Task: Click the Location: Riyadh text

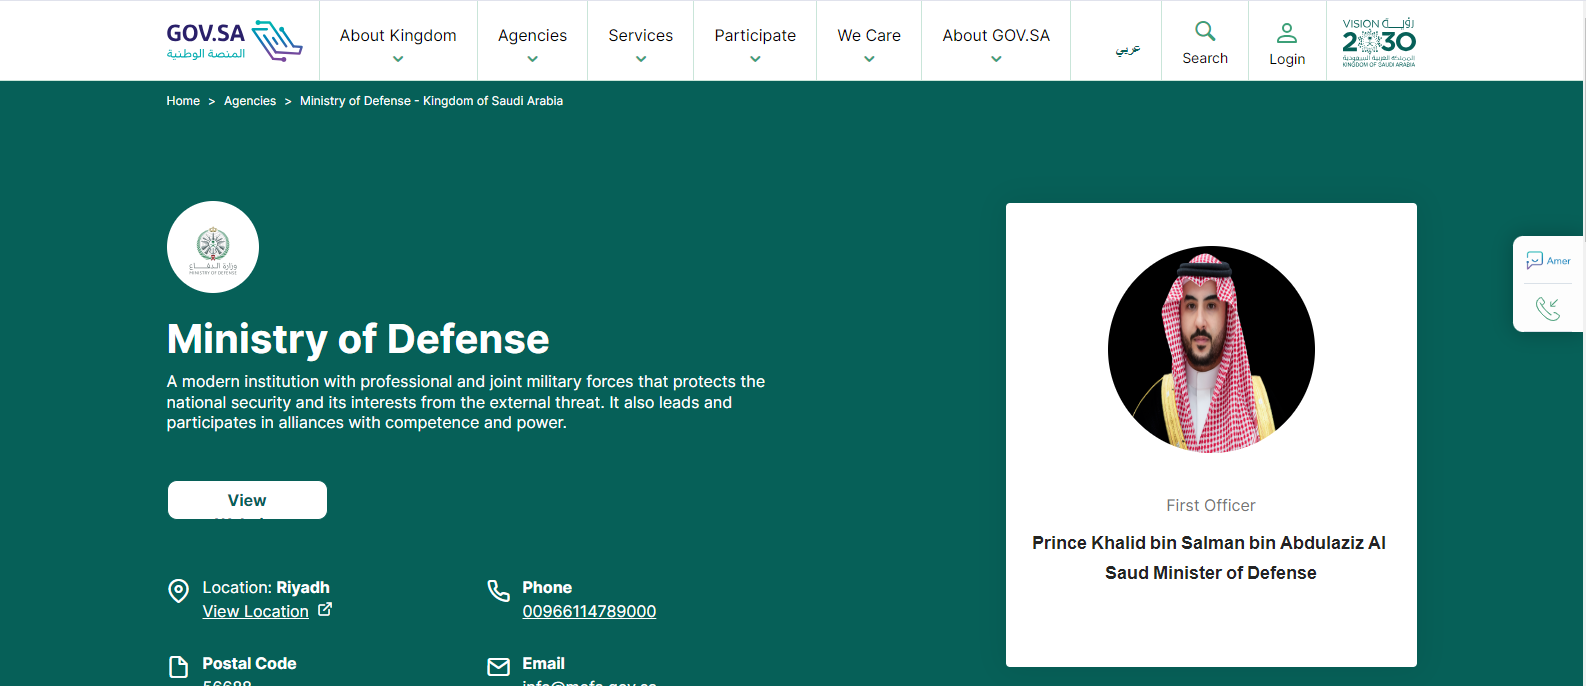Action: [266, 588]
